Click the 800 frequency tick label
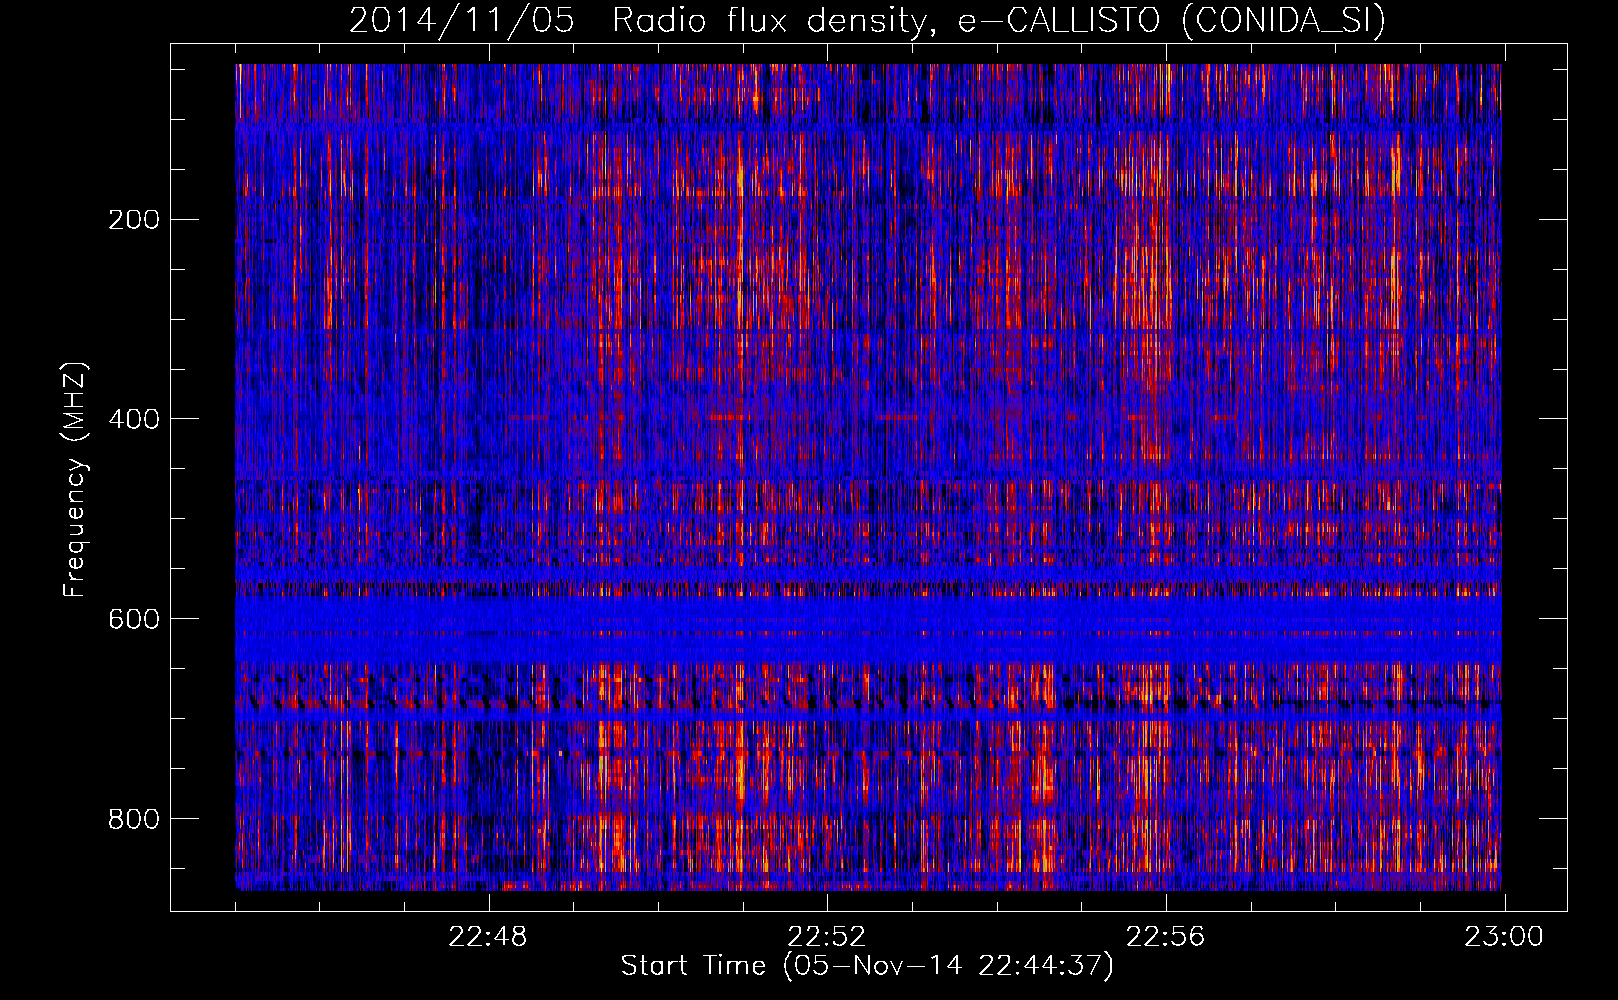Screen dimensions: 1618x1000 pyautogui.click(x=133, y=819)
